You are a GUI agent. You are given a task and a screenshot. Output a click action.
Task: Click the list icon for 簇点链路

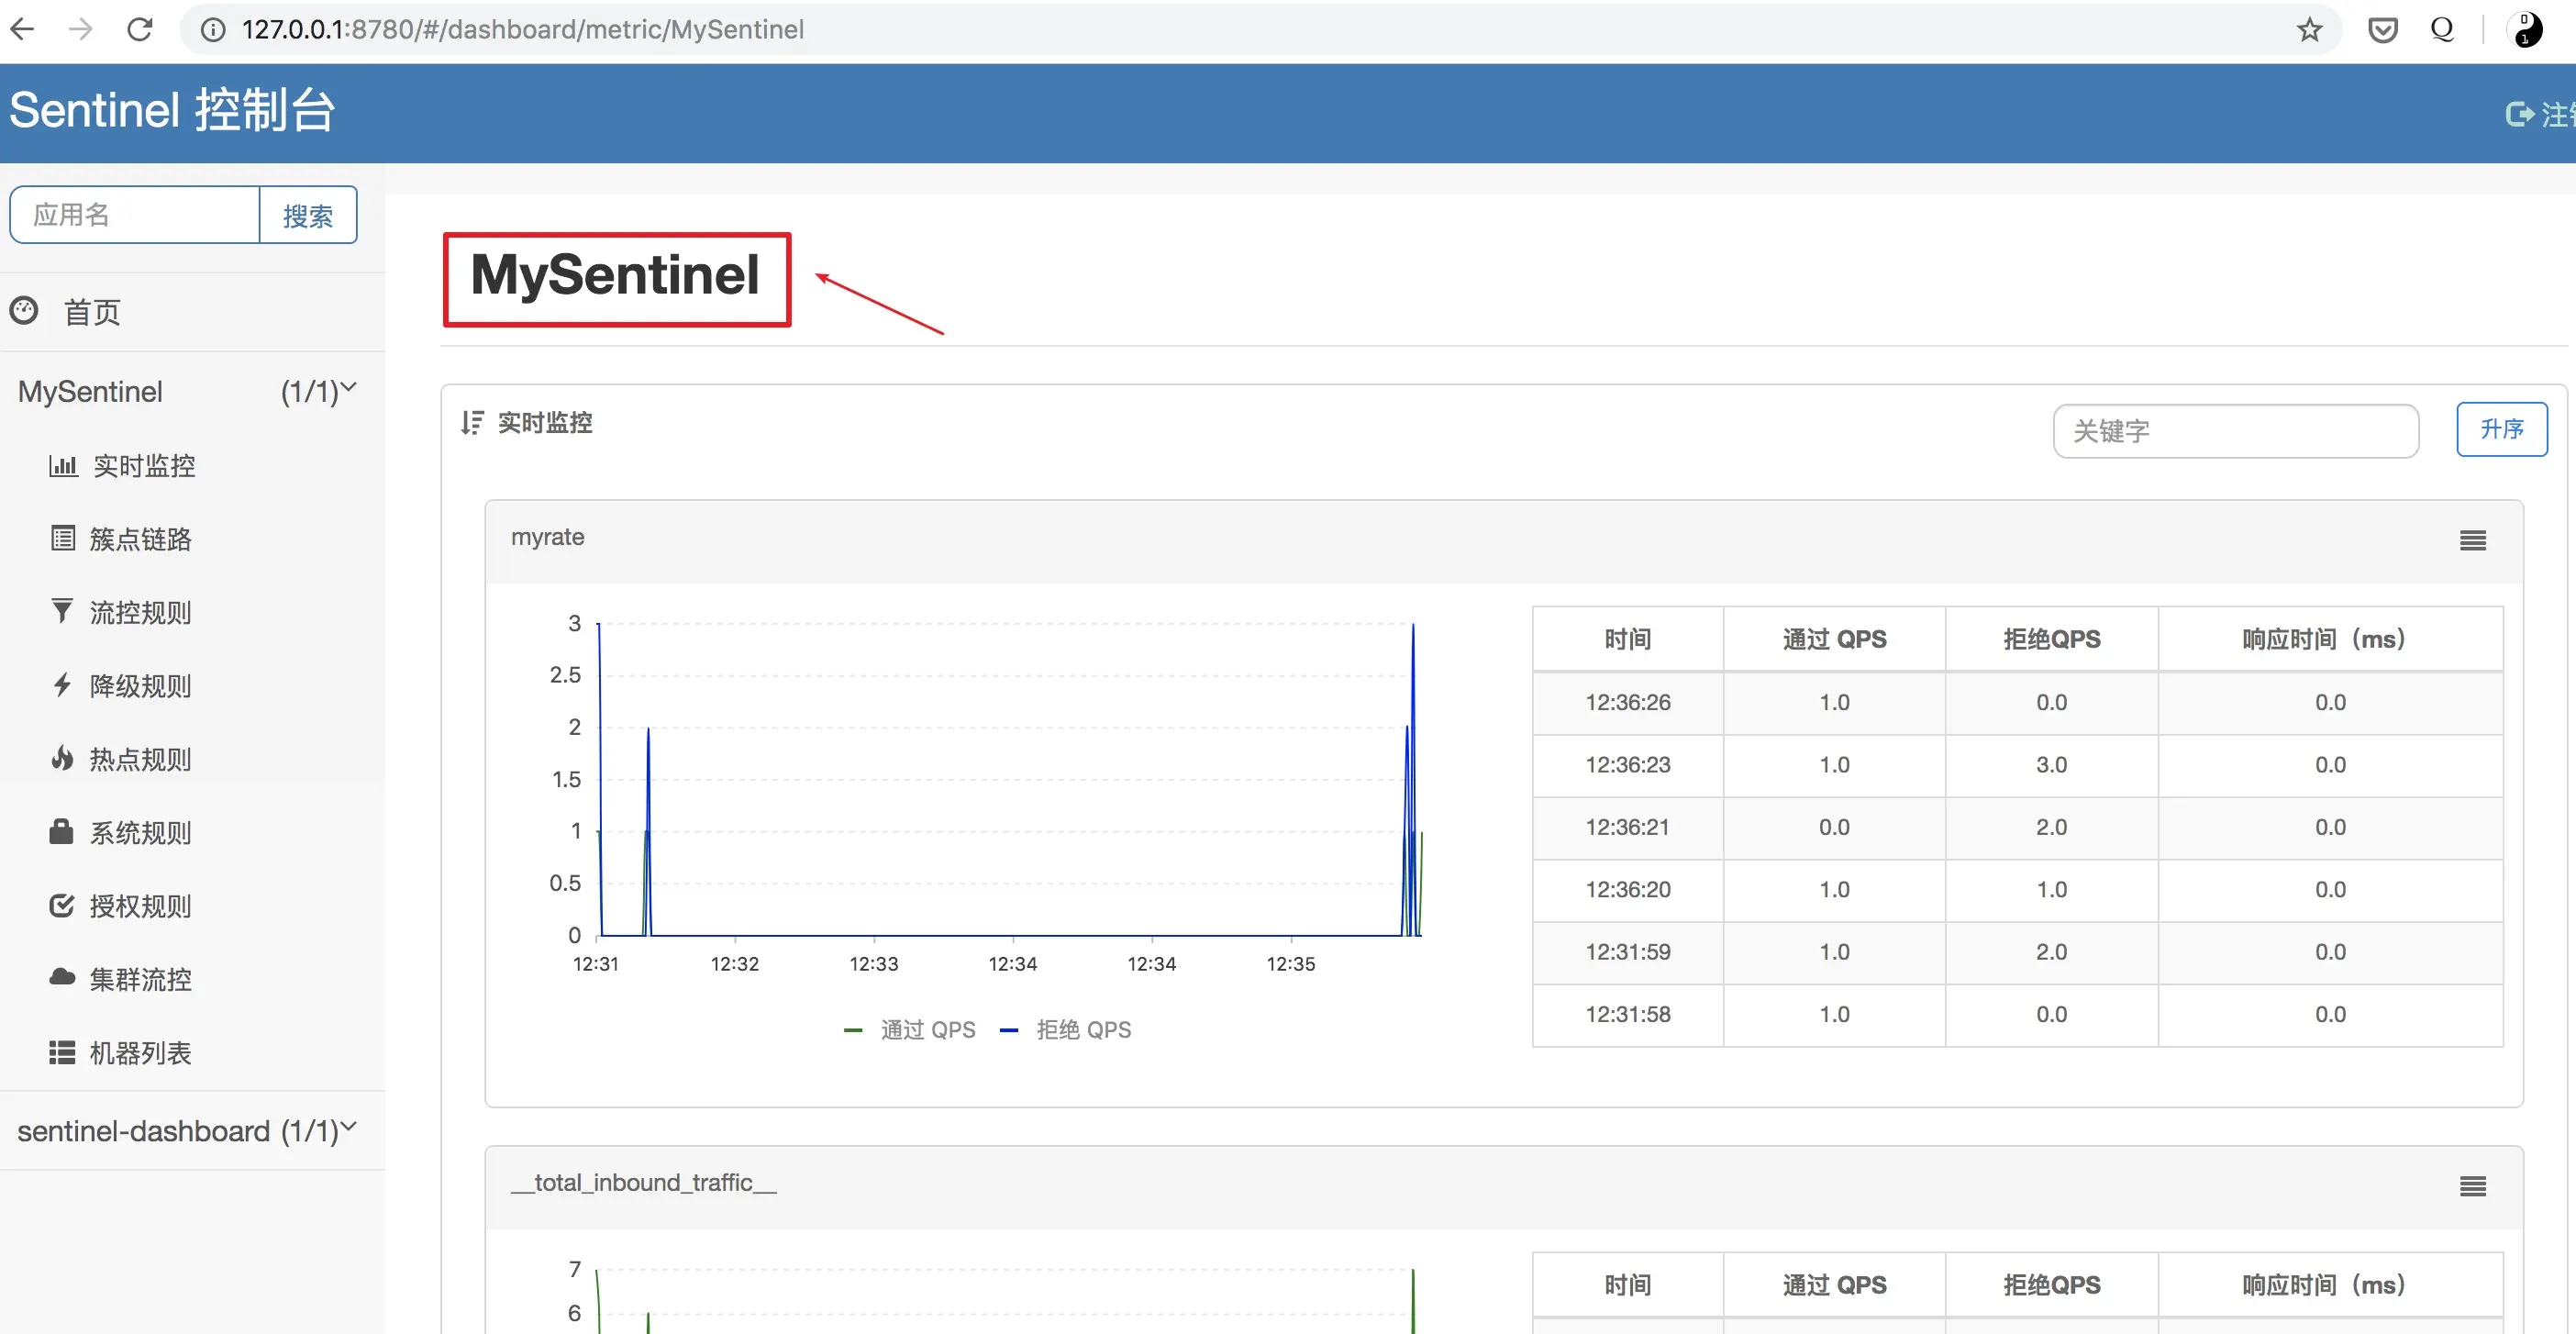pyautogui.click(x=63, y=539)
